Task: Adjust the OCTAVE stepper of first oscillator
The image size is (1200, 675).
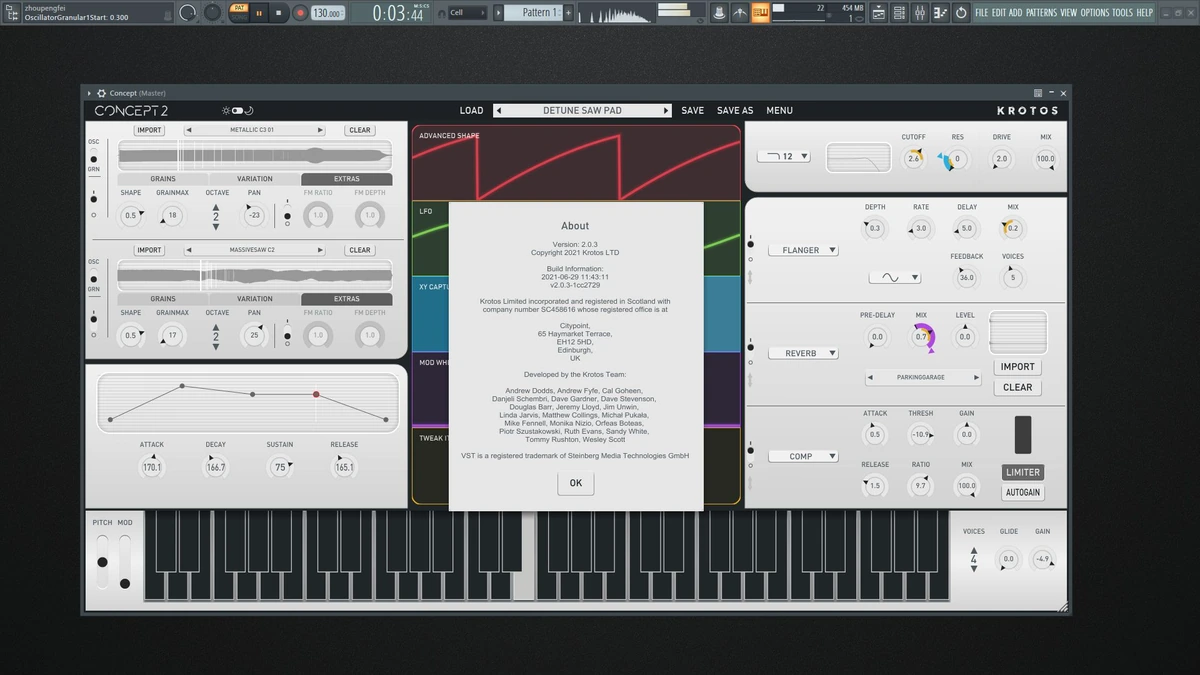Action: coord(216,215)
